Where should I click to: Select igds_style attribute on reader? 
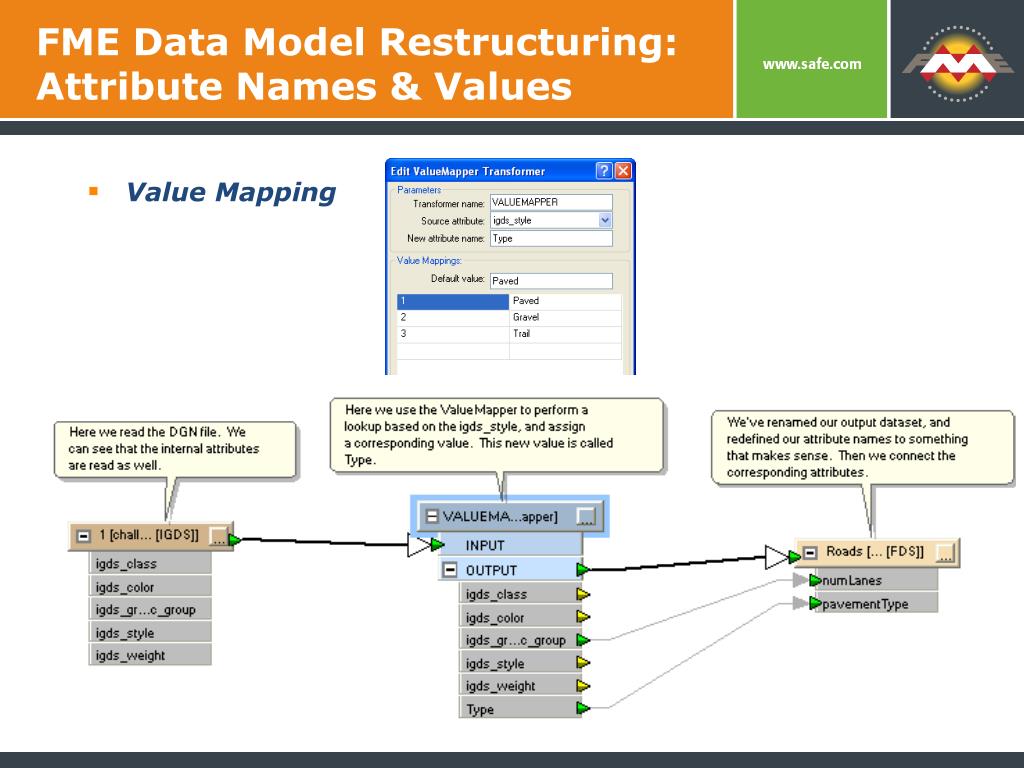(150, 633)
